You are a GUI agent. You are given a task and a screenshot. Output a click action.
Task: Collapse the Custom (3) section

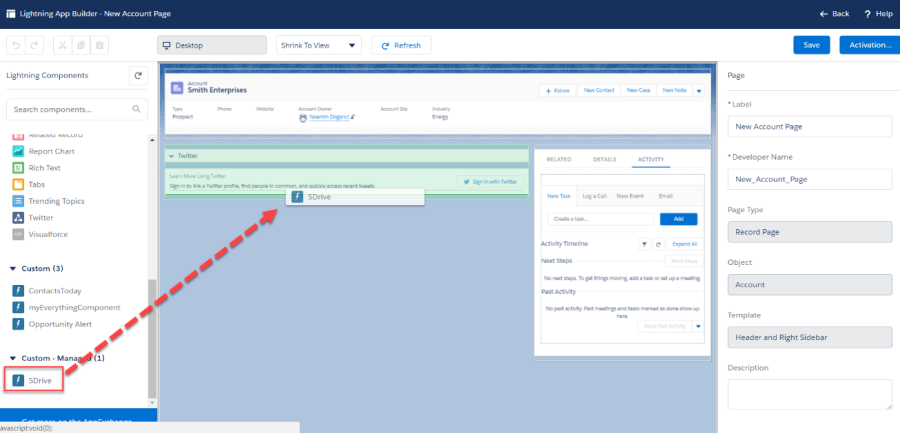(x=13, y=269)
